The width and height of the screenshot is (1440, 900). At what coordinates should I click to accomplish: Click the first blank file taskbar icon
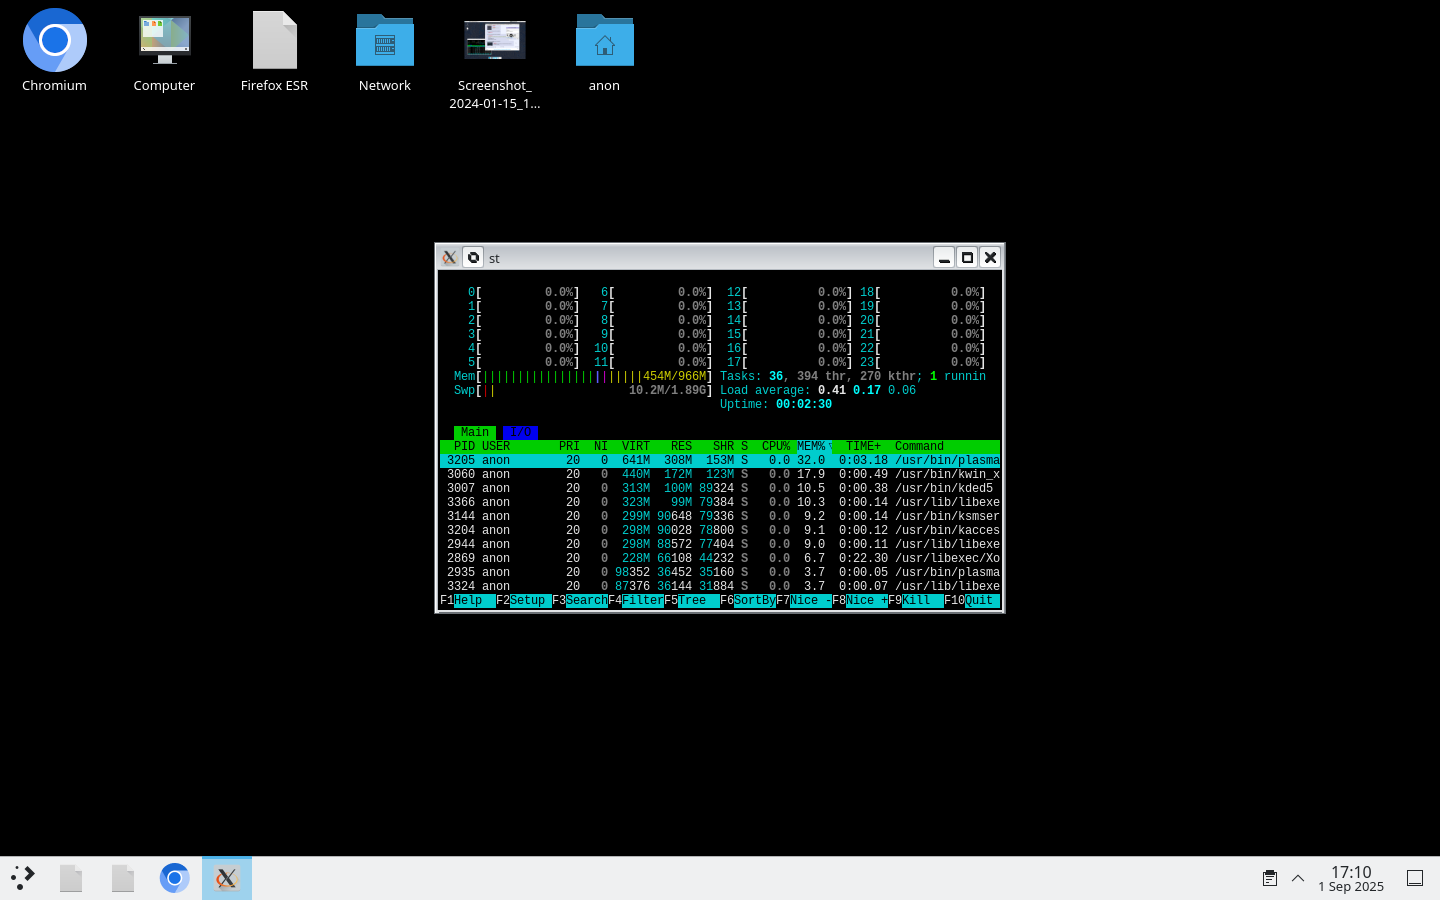(x=71, y=878)
